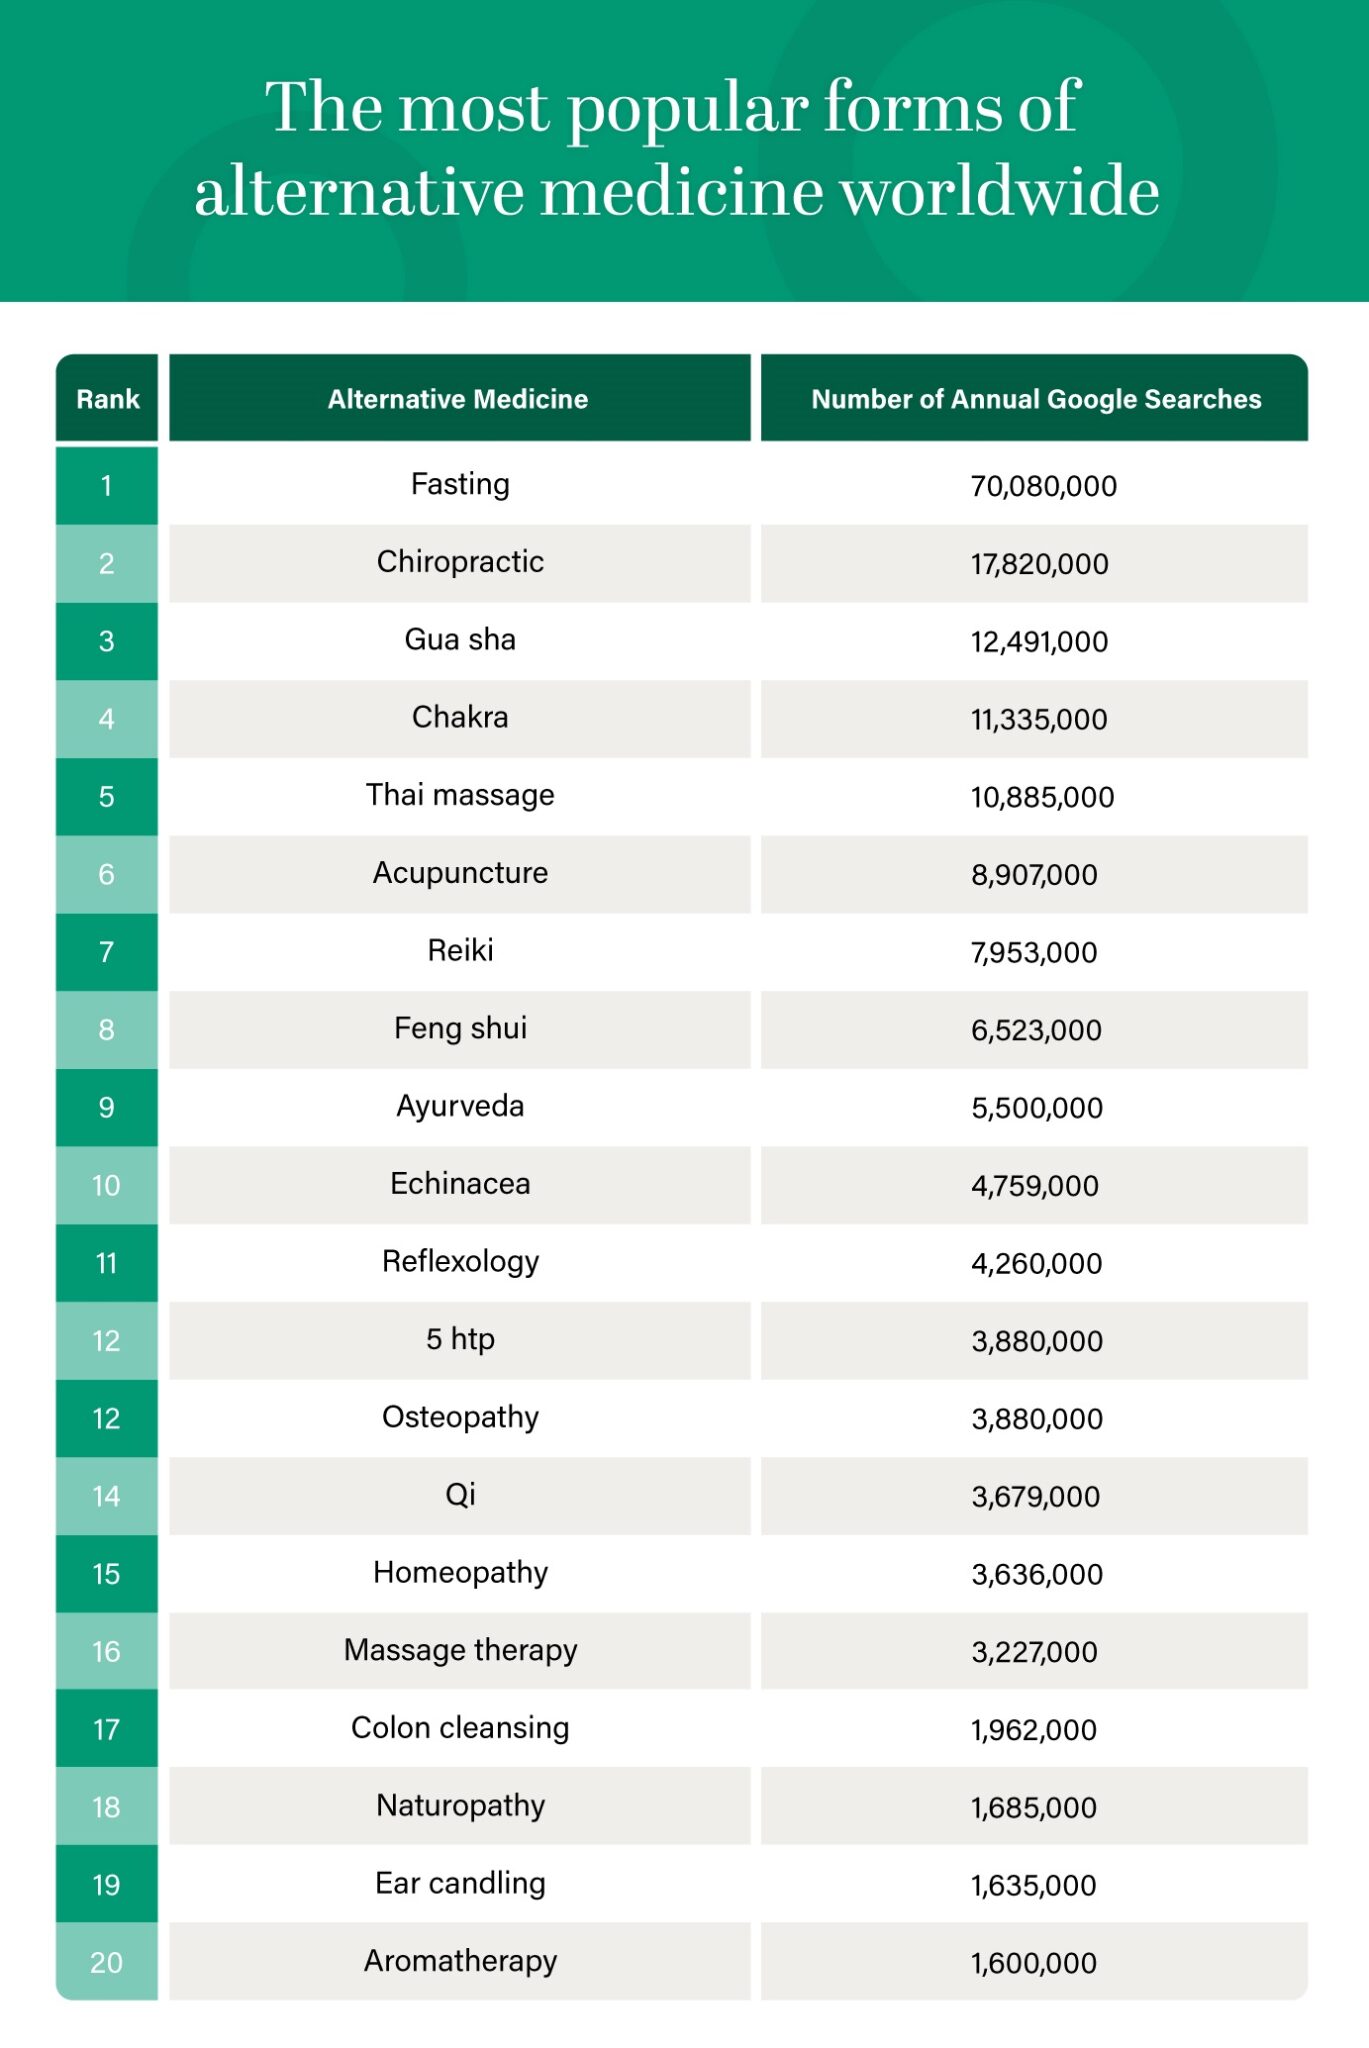Click the 5 htp cell

460,1340
